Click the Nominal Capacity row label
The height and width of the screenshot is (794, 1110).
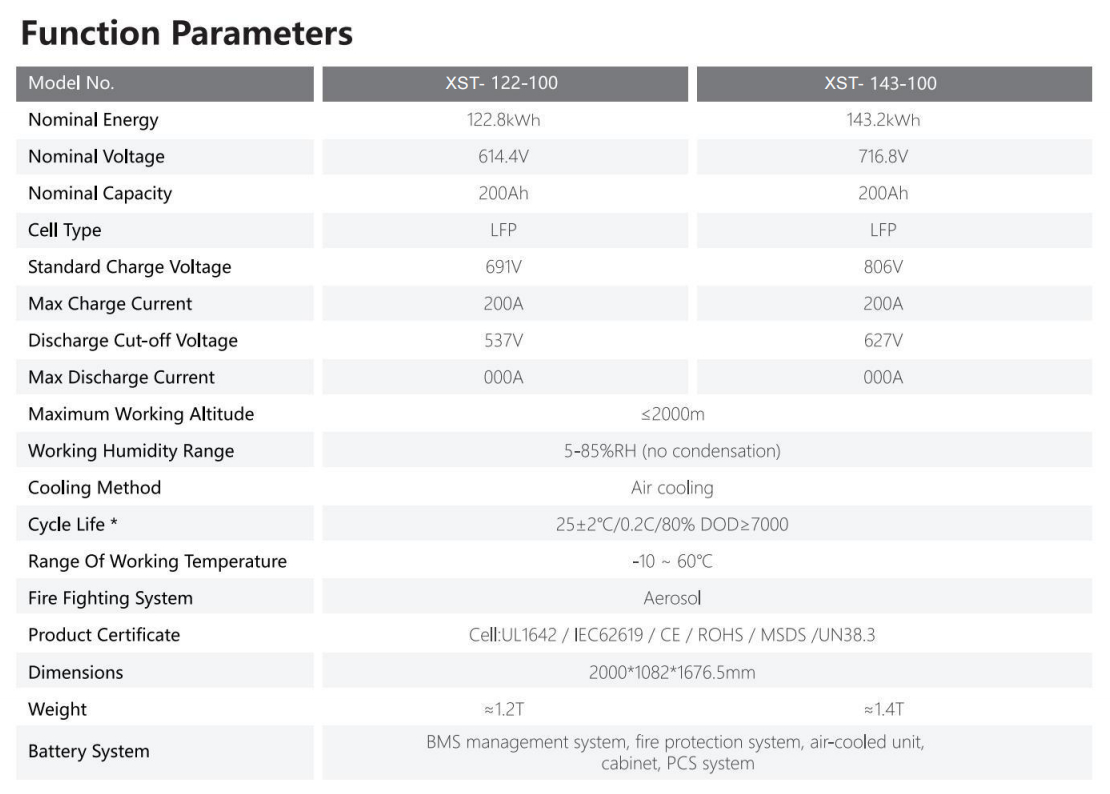point(100,194)
